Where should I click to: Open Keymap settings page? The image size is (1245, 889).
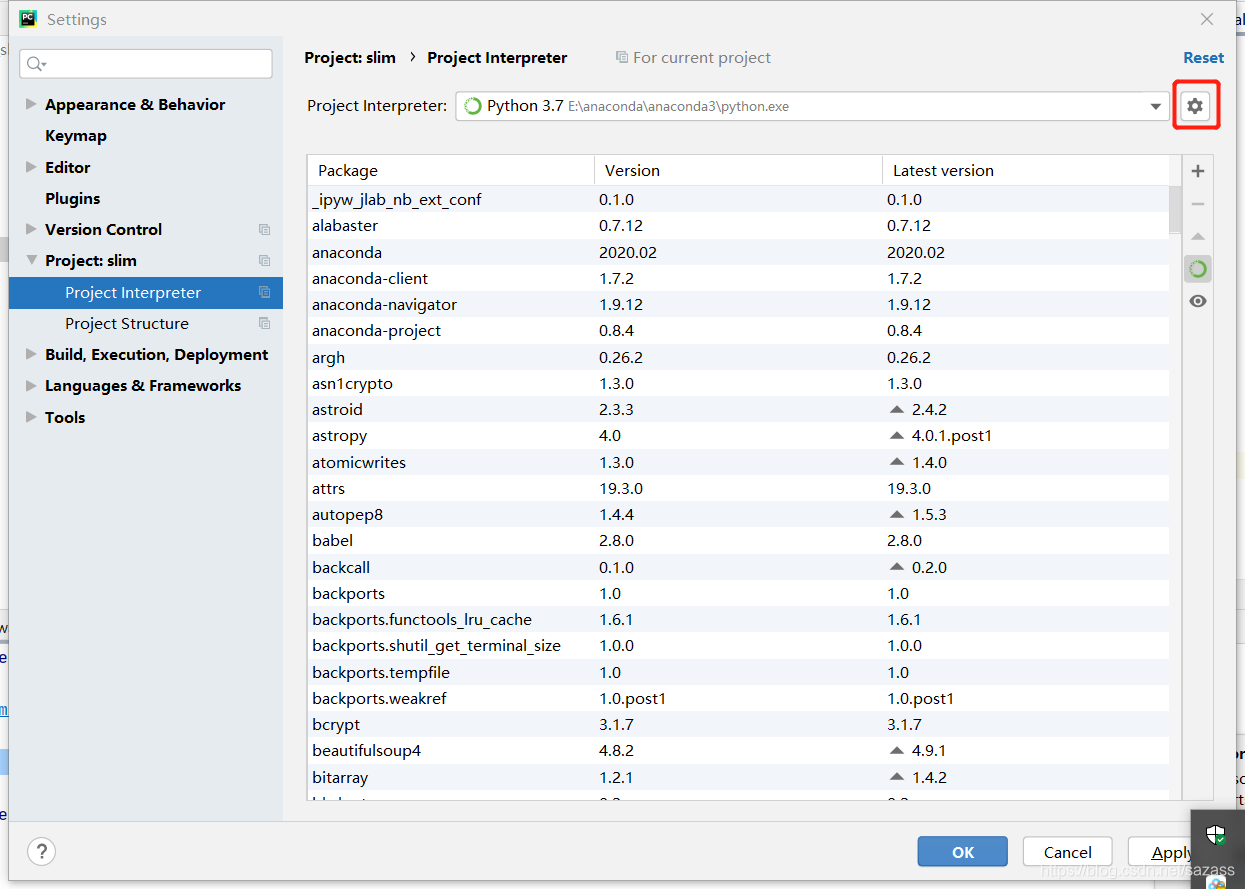(76, 136)
